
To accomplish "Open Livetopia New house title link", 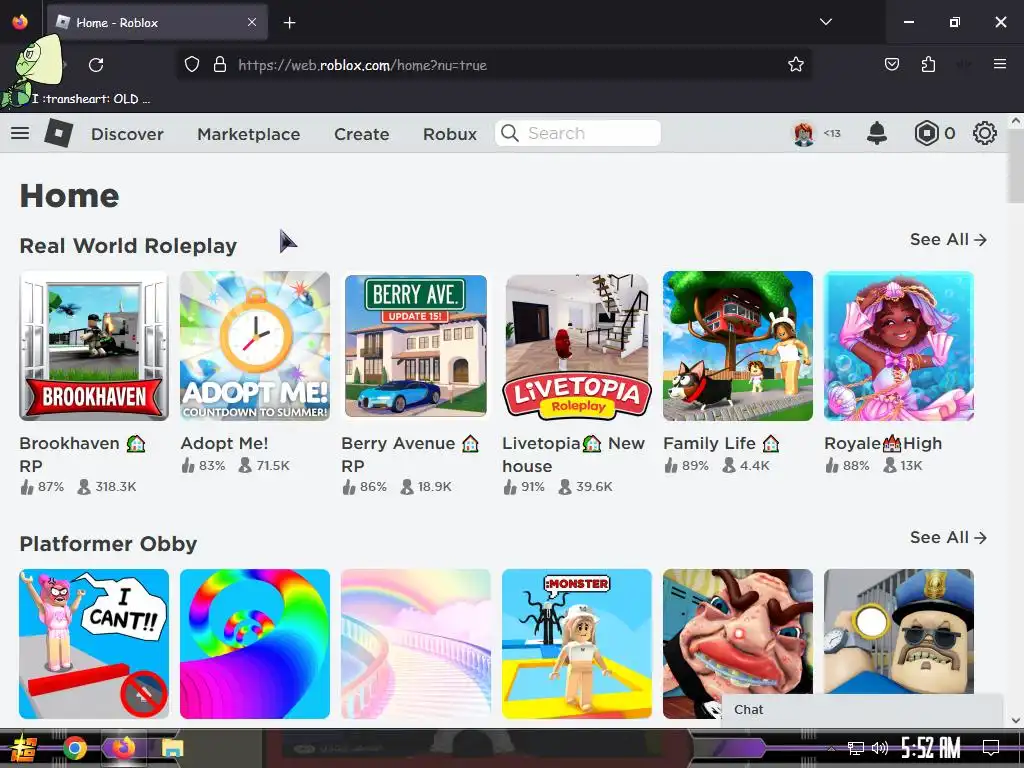I will [x=573, y=455].
